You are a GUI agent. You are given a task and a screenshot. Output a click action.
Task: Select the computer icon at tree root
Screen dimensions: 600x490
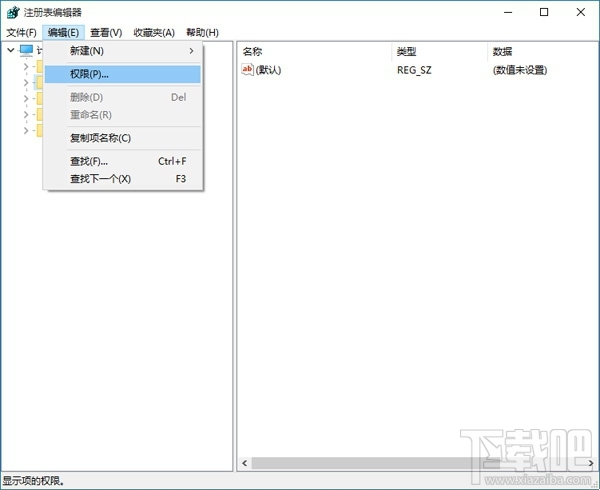(x=26, y=50)
